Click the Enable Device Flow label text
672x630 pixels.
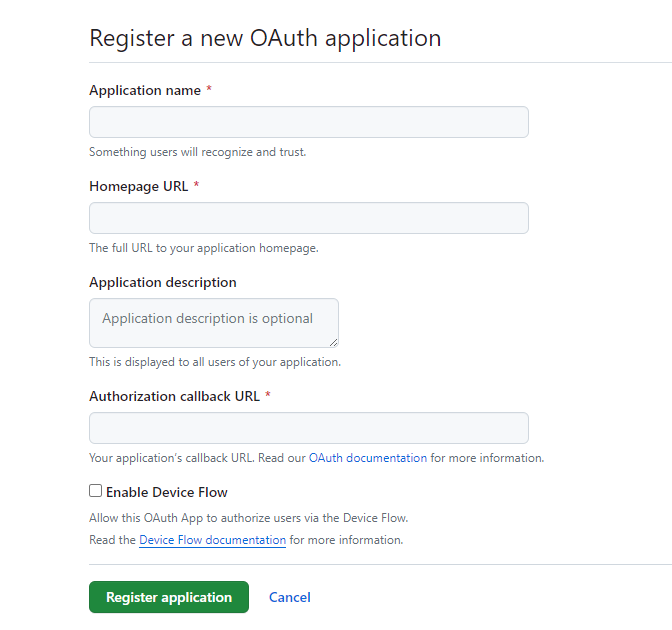[x=167, y=492]
